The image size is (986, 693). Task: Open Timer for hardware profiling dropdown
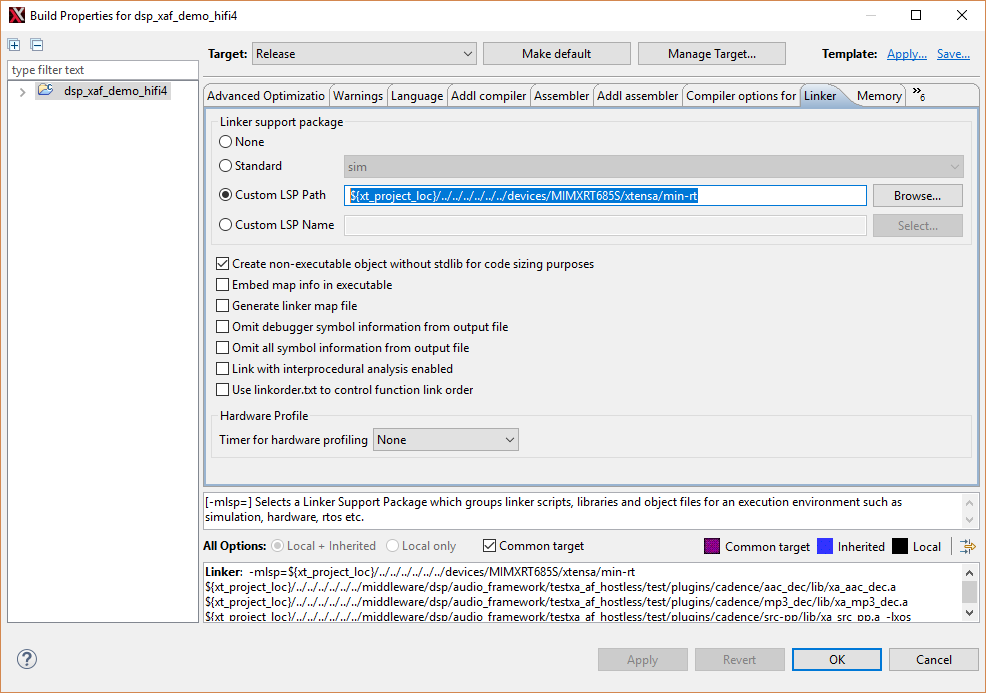pos(446,440)
